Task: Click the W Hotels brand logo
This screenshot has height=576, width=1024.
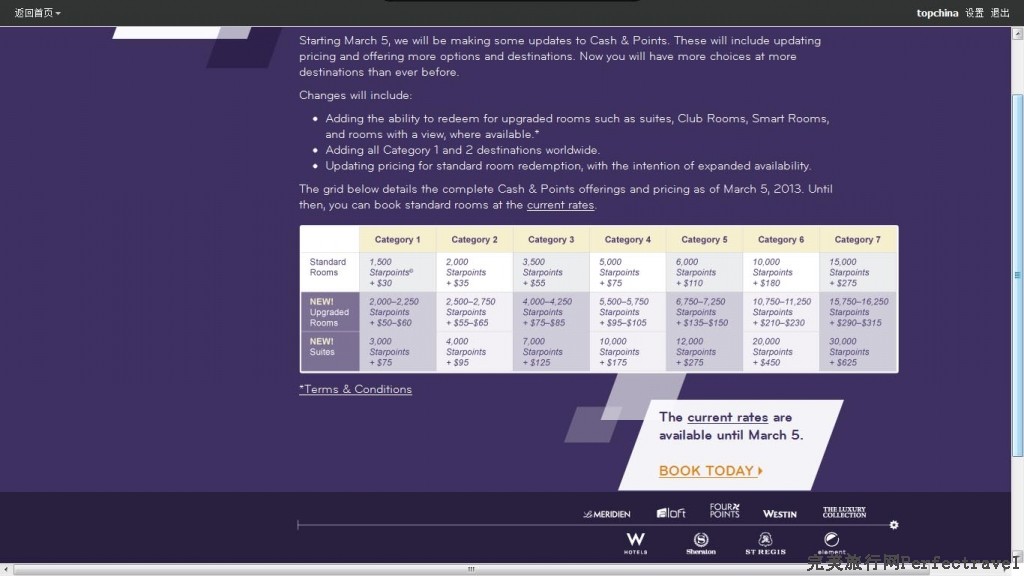Action: 635,543
